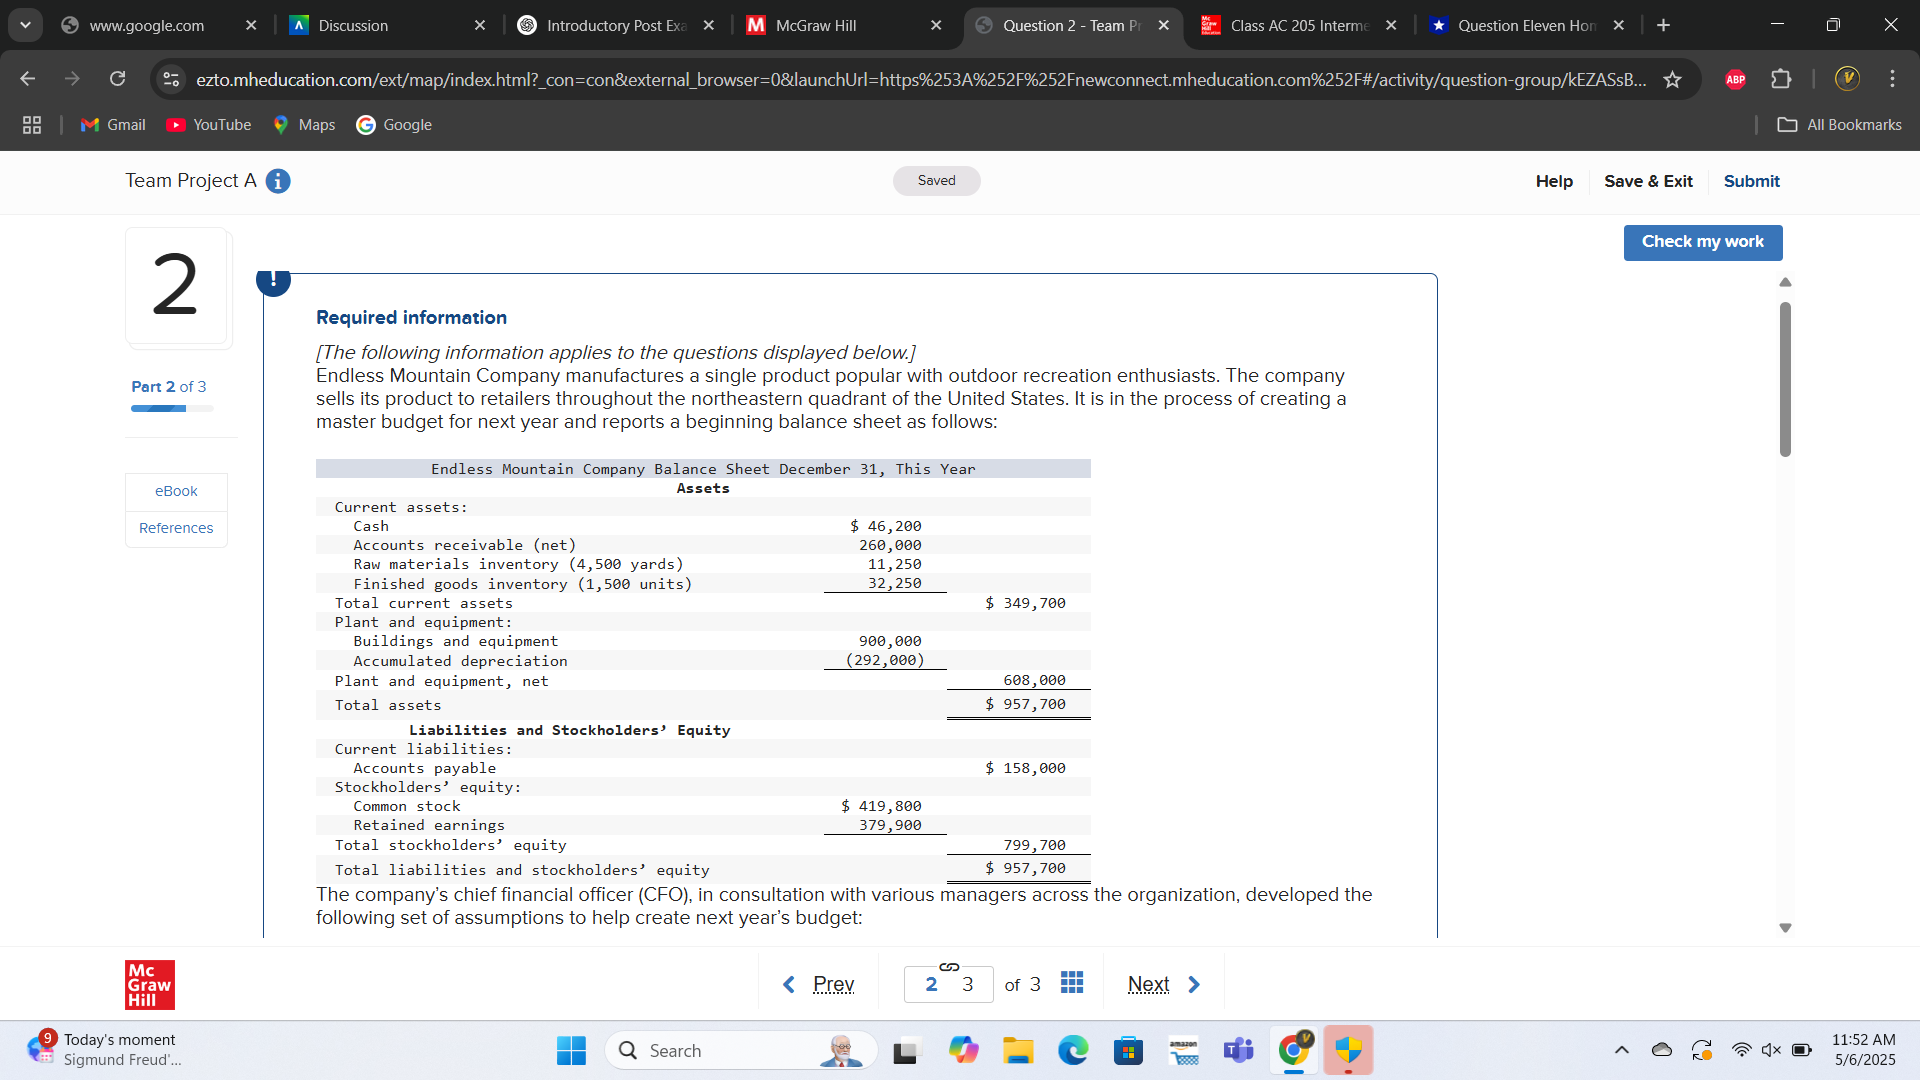The height and width of the screenshot is (1080, 1920).
Task: Open the browser extensions puzzle icon
Action: (1781, 79)
